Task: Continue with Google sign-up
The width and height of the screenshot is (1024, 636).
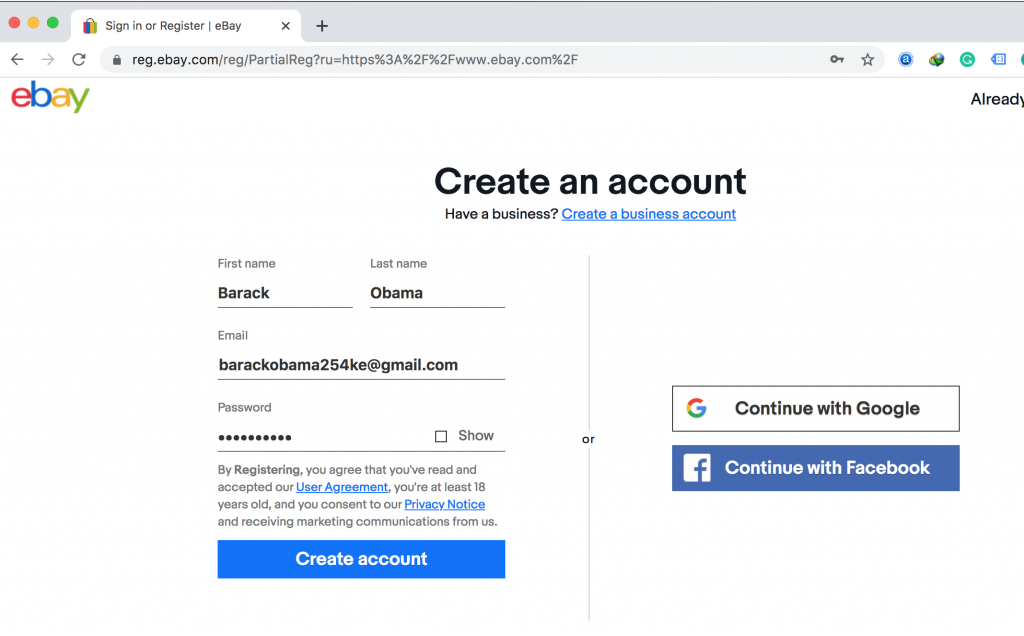Action: [815, 408]
